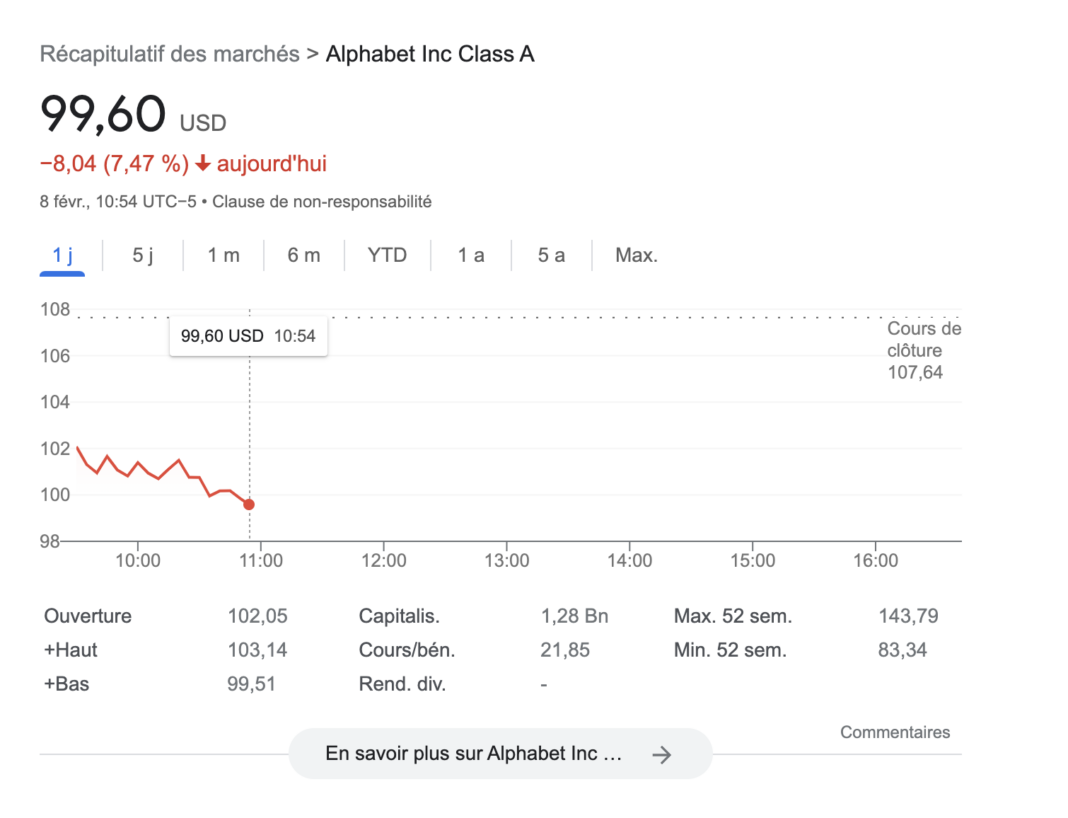Click the Cours de clôture 107,64 label
This screenshot has width=1068, height=818.
point(923,351)
